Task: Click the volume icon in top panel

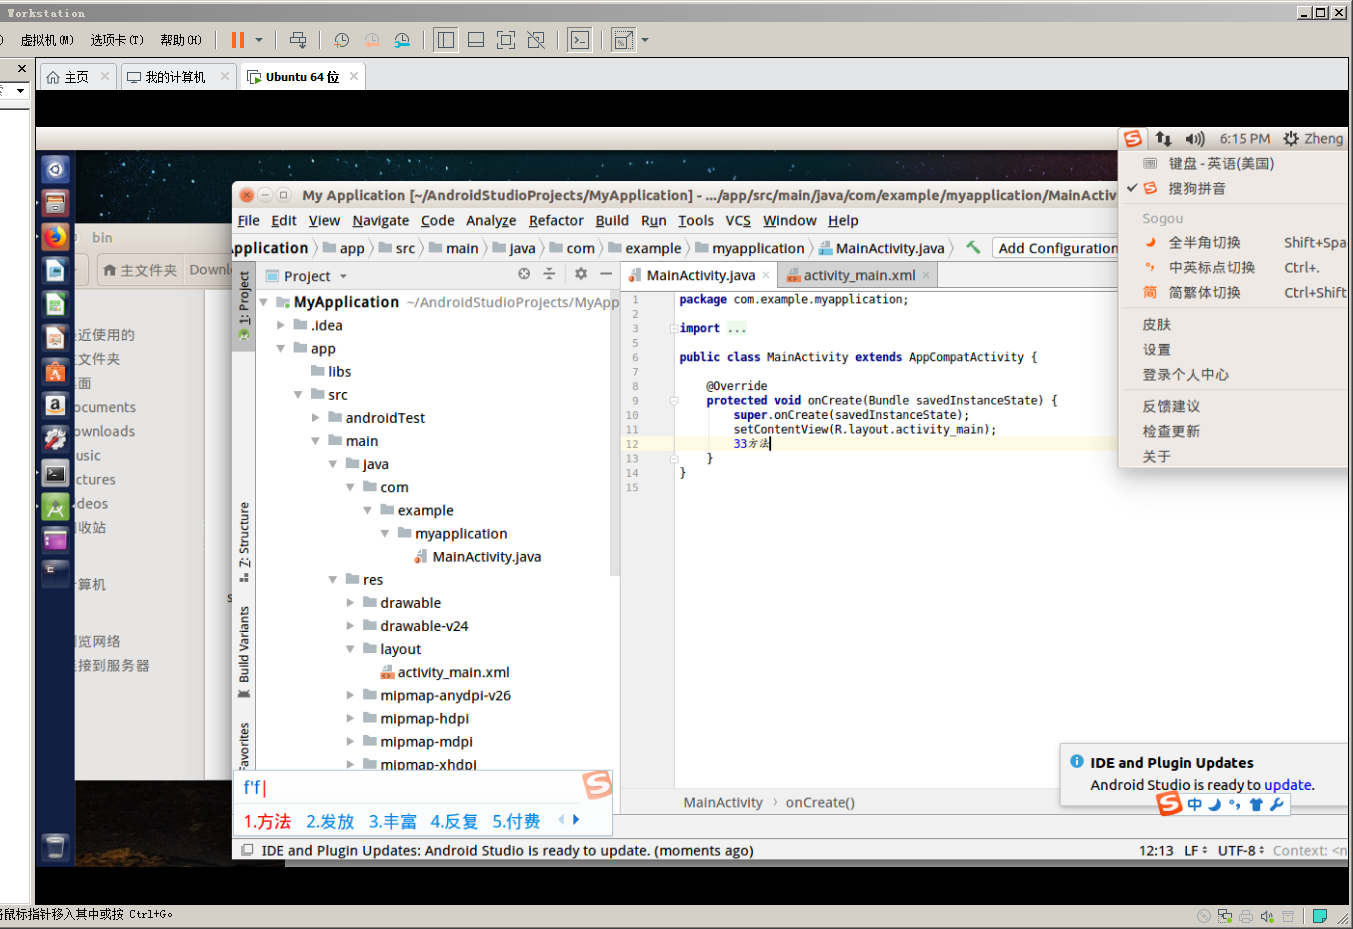Action: (1195, 139)
